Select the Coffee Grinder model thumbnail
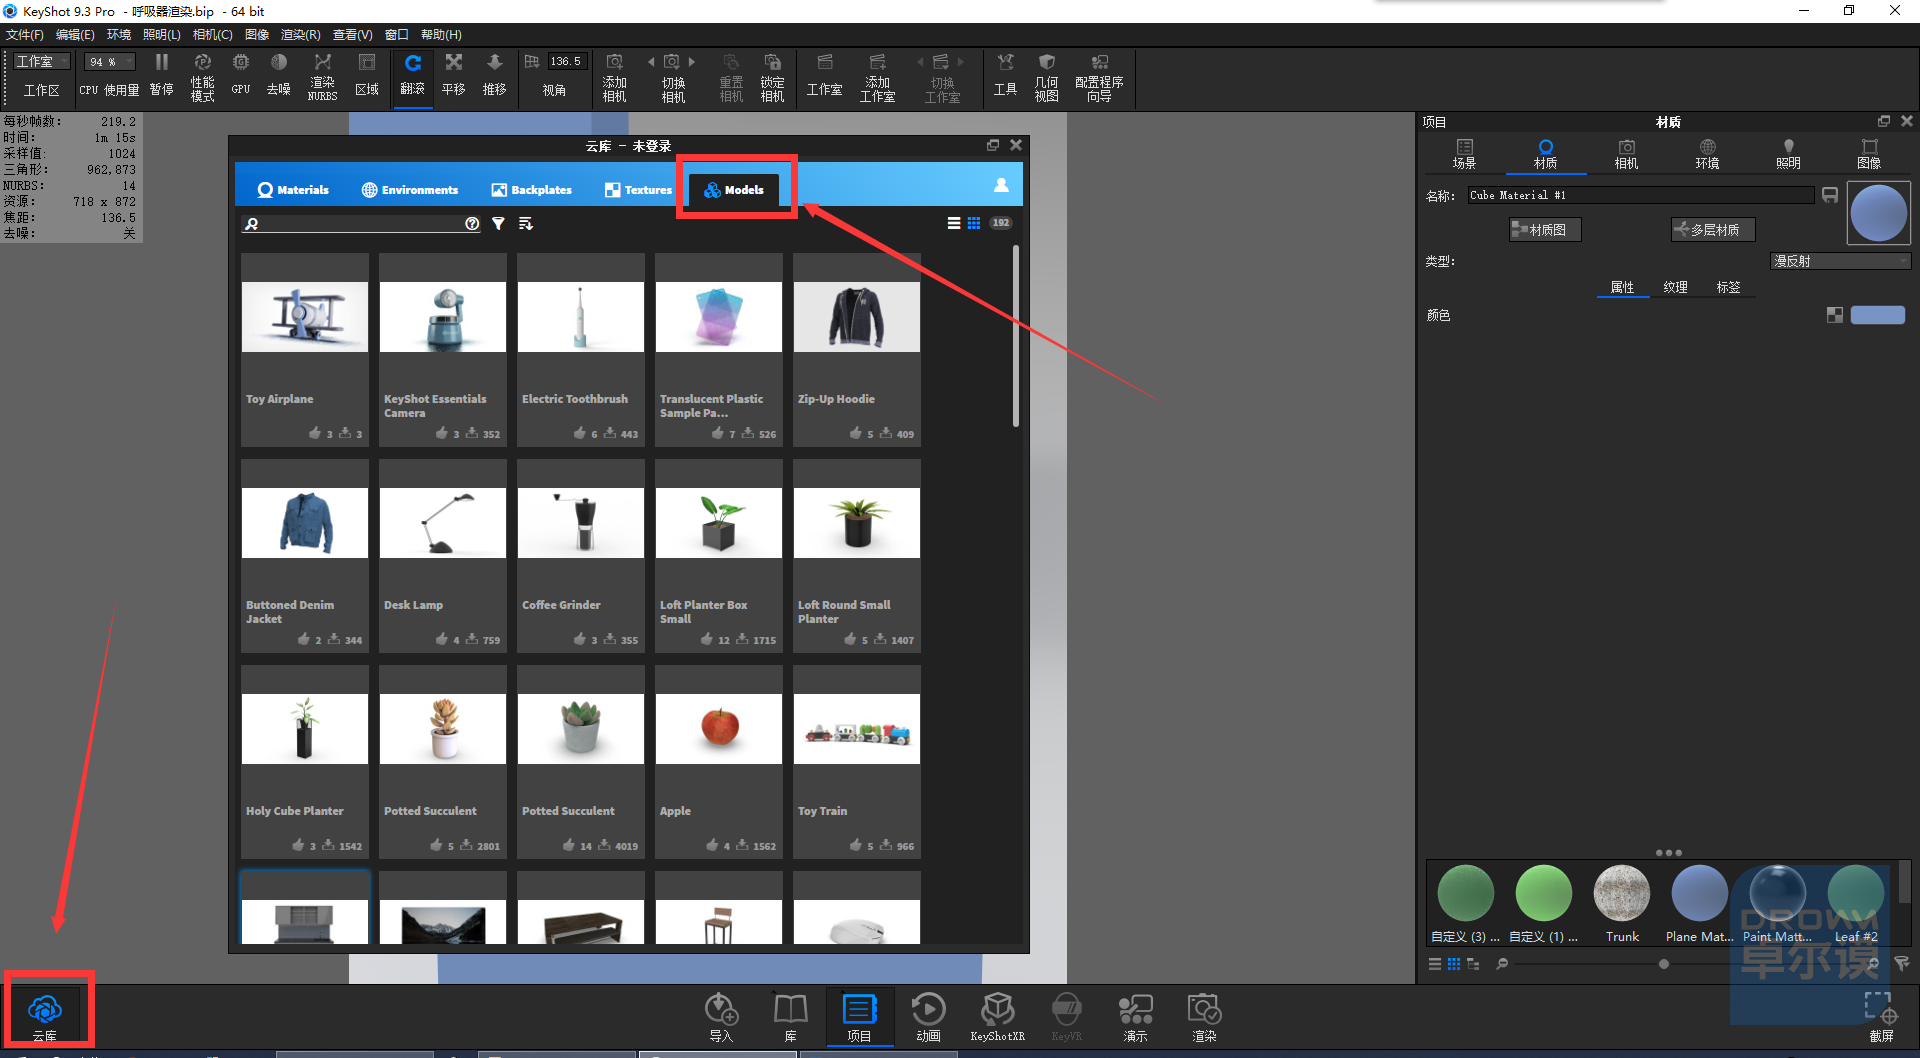Viewport: 1920px width, 1058px height. 581,523
